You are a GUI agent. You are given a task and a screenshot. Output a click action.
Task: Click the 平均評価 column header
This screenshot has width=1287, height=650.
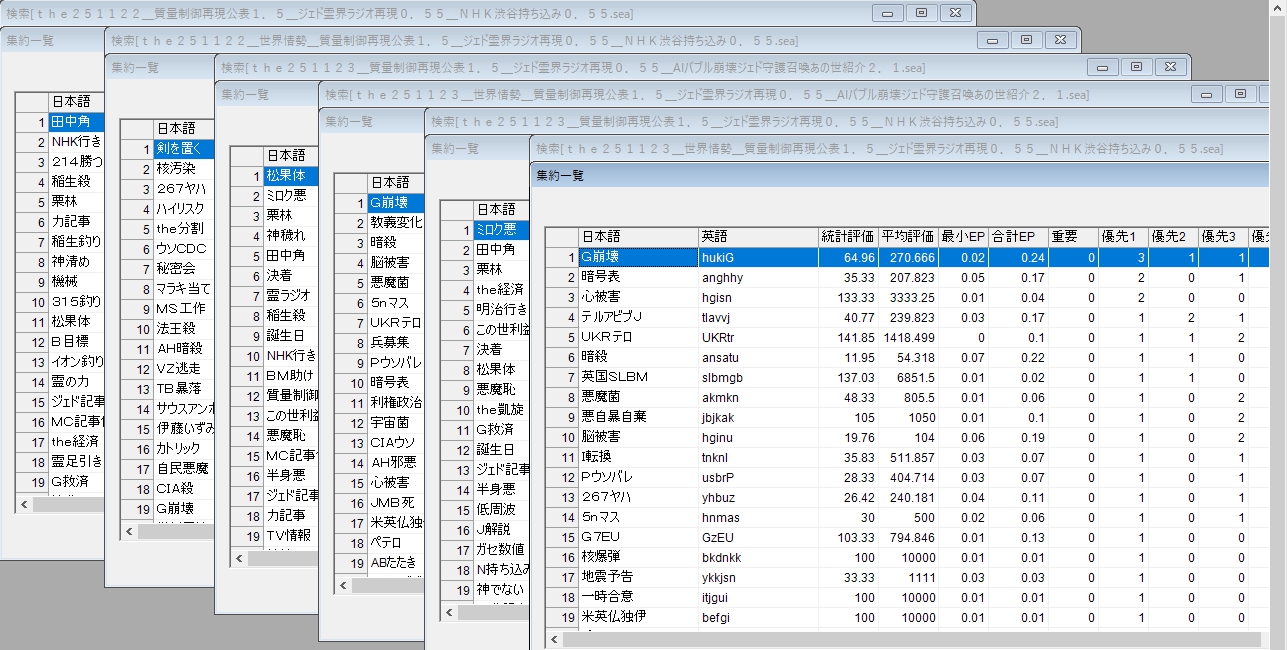[907, 237]
